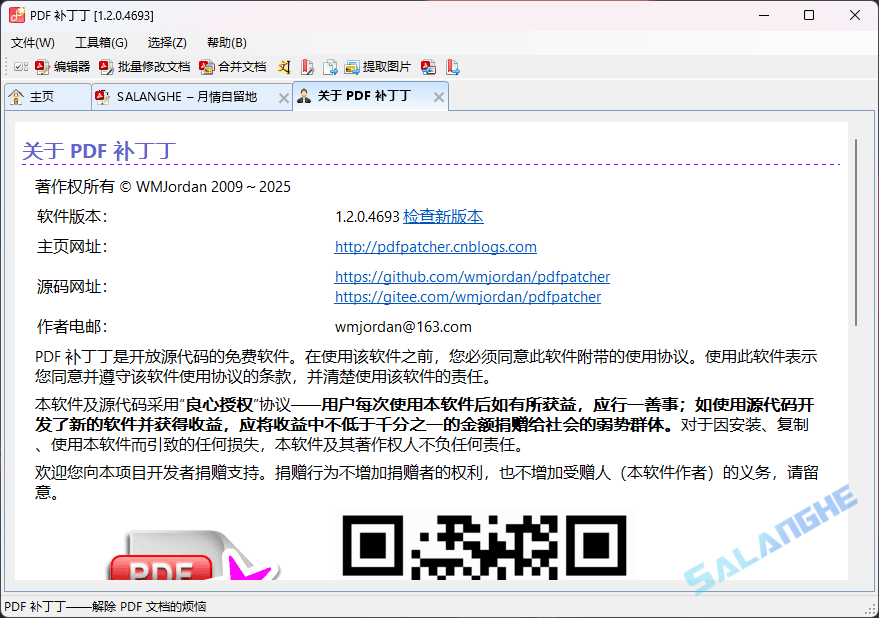Click the 检查新版本 link

pyautogui.click(x=443, y=216)
